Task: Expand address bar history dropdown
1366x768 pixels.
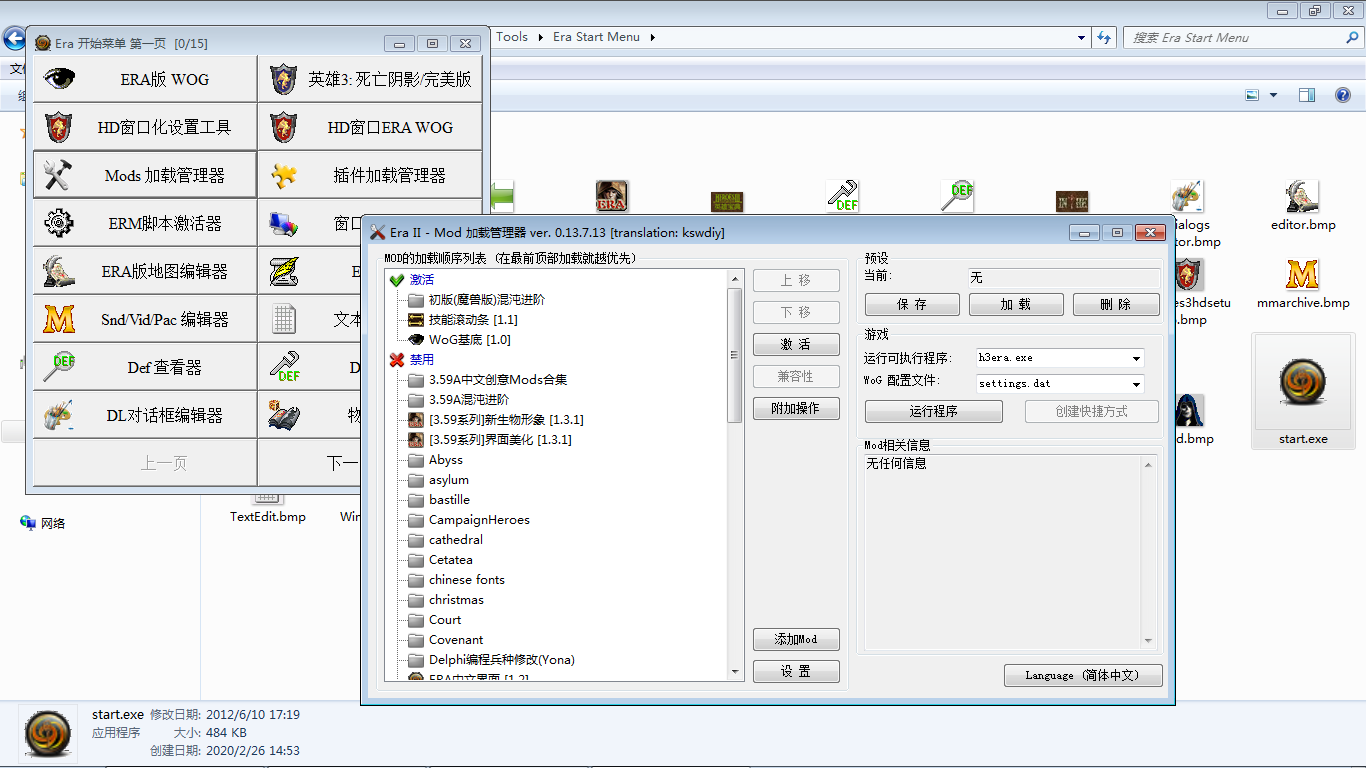Action: 1082,37
